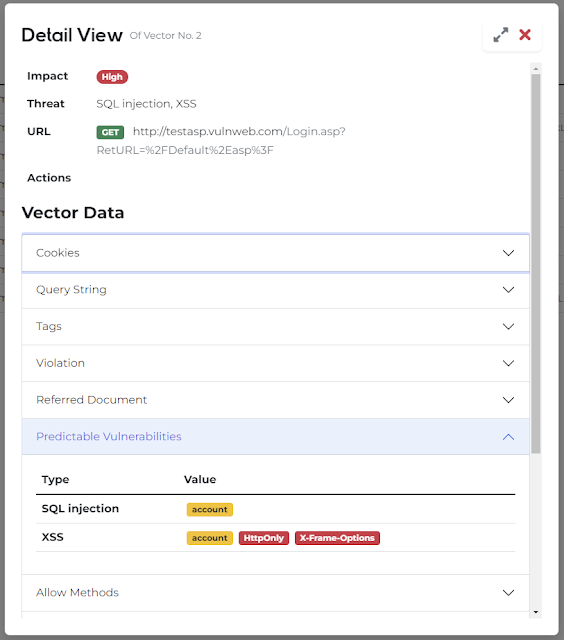Click the chevron on the Violation row
Screen dimensions: 564x640
point(508,363)
